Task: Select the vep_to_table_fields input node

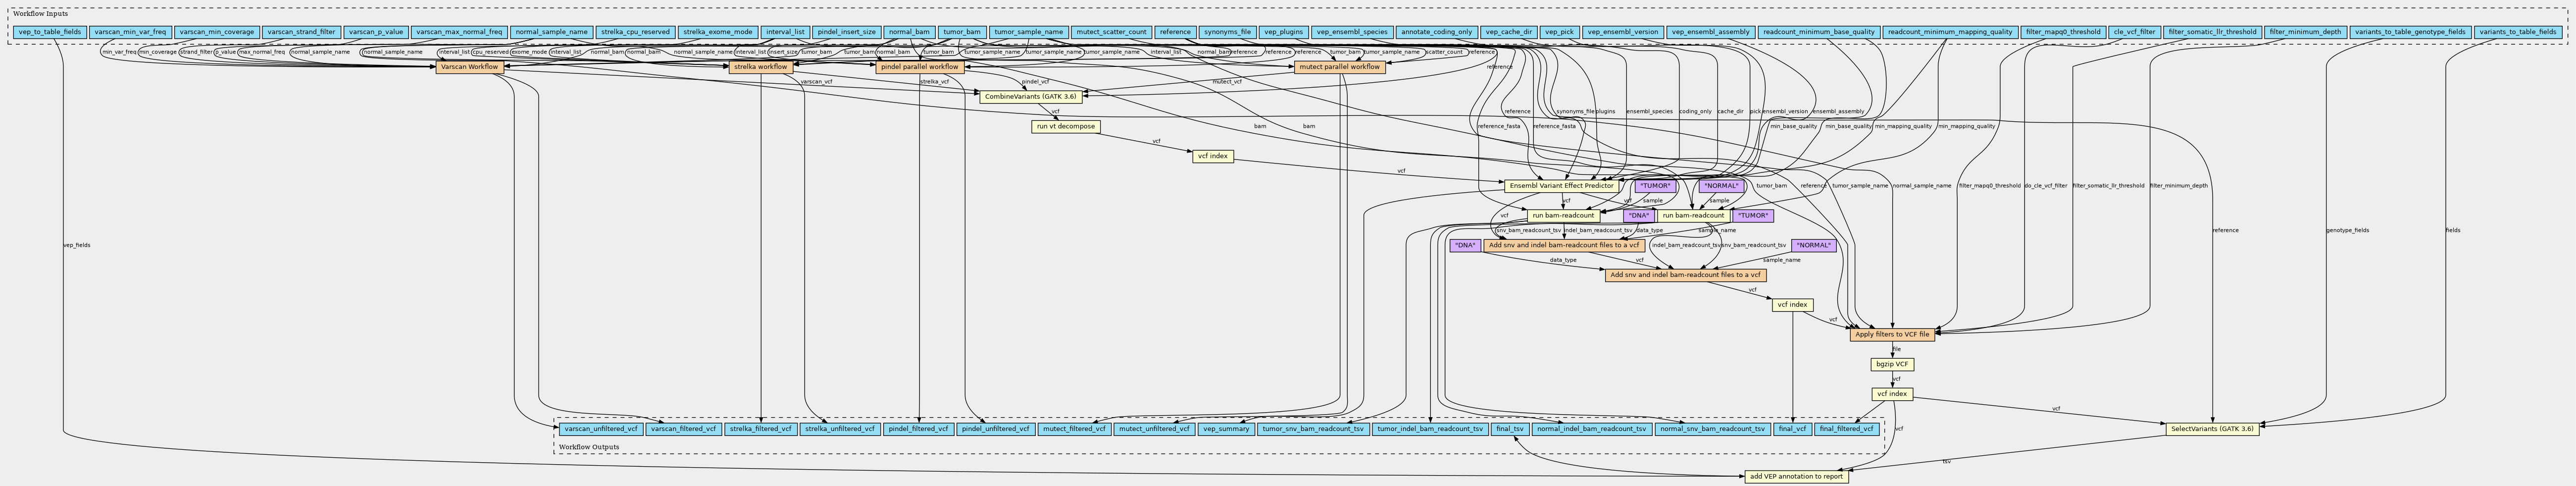Action: pos(49,32)
